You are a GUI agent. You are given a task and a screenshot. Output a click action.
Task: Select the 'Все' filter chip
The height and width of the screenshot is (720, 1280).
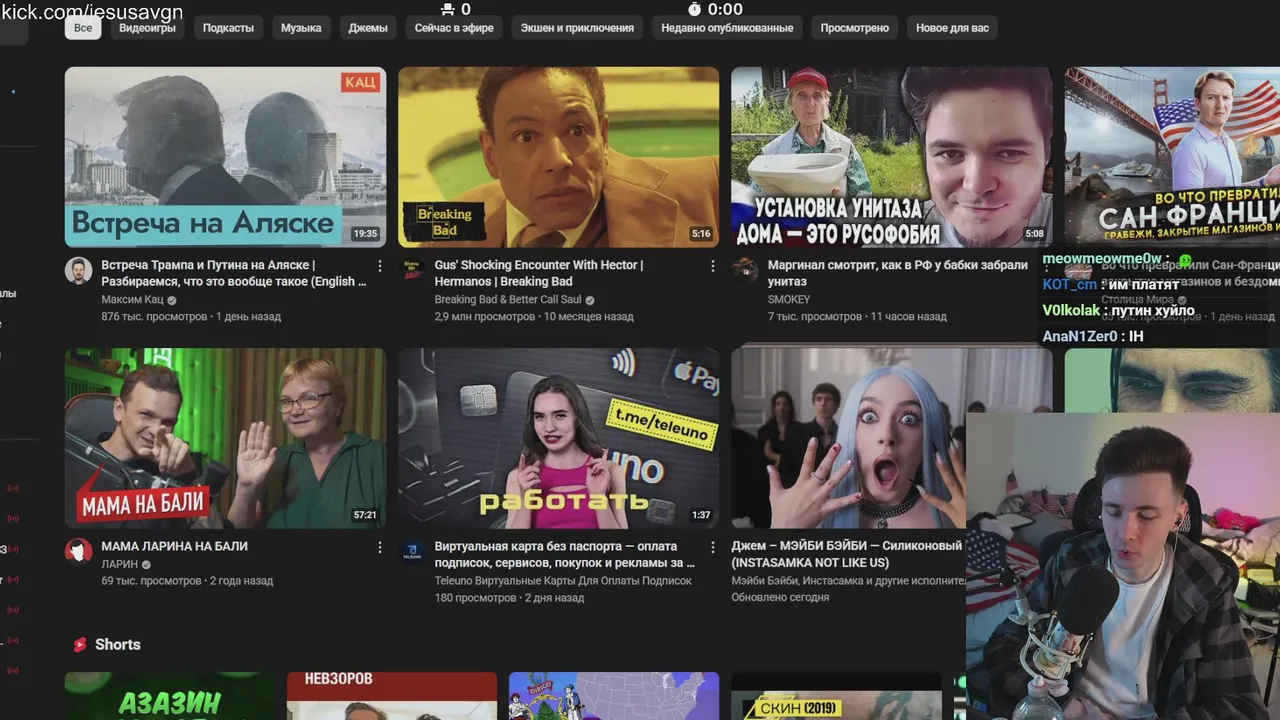coord(83,28)
